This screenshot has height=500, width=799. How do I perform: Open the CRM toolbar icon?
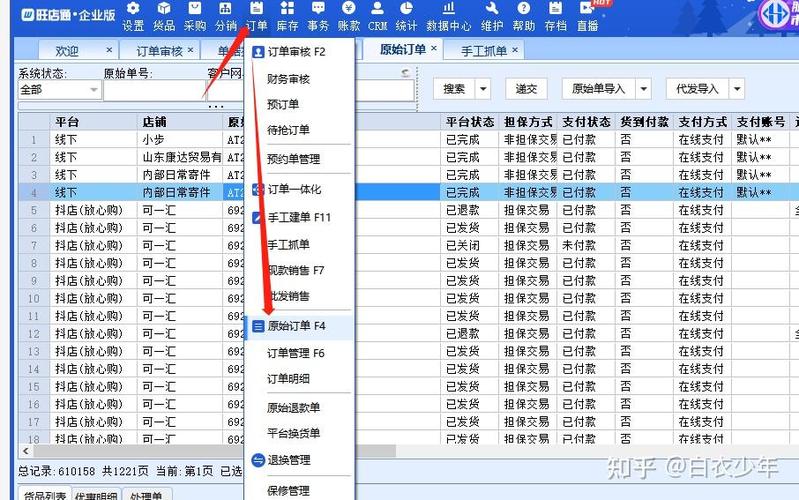[x=378, y=16]
